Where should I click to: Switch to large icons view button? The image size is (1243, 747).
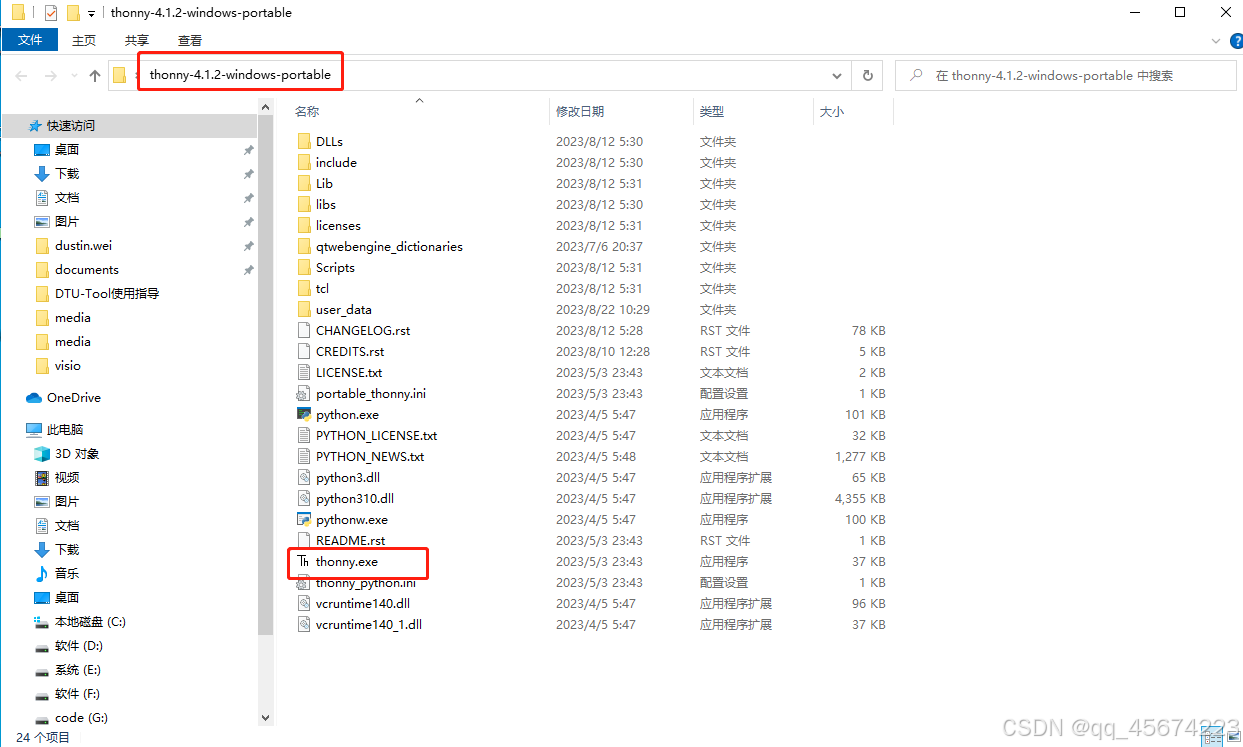click(x=1232, y=738)
